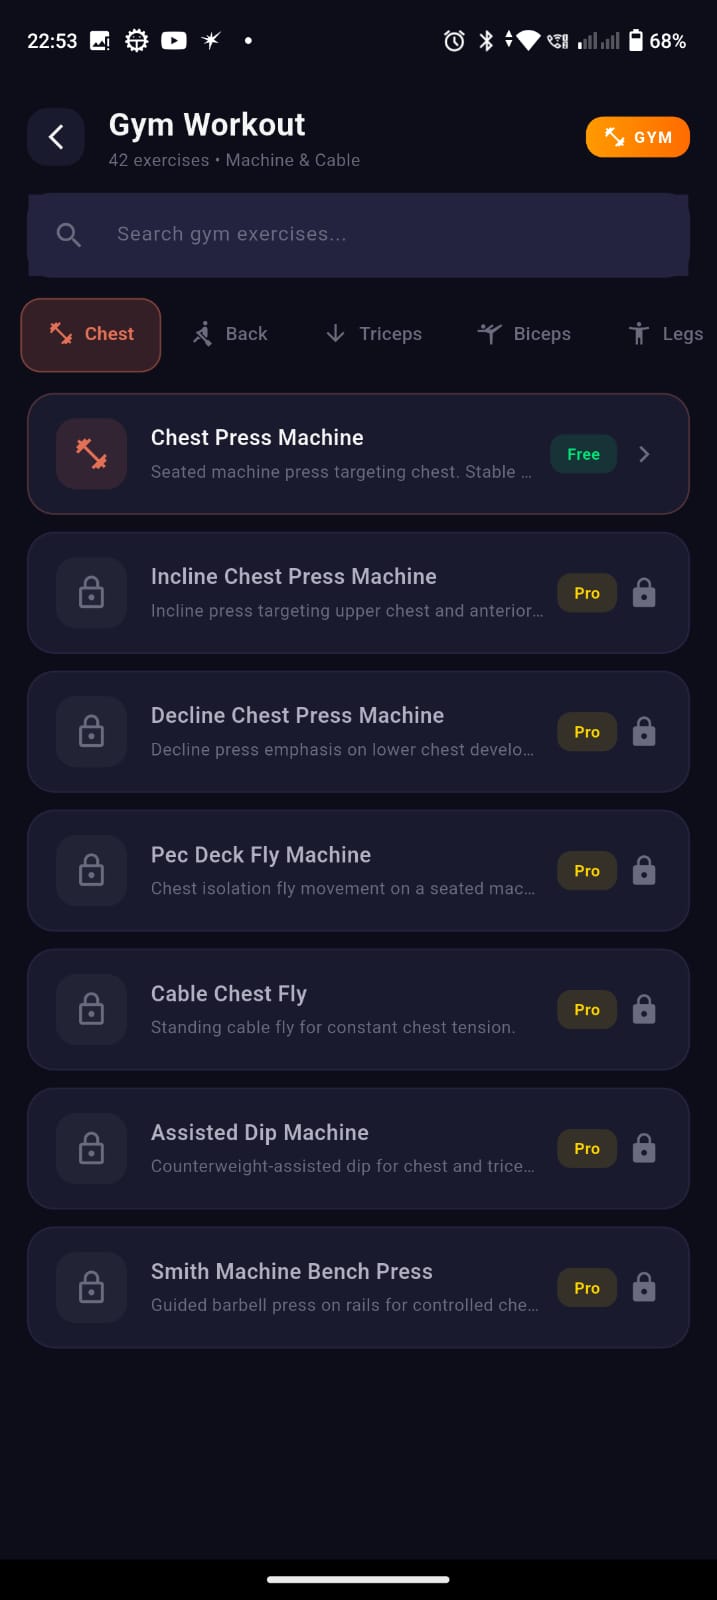Open the Legs category tab
This screenshot has height=1600, width=717.
(x=665, y=334)
